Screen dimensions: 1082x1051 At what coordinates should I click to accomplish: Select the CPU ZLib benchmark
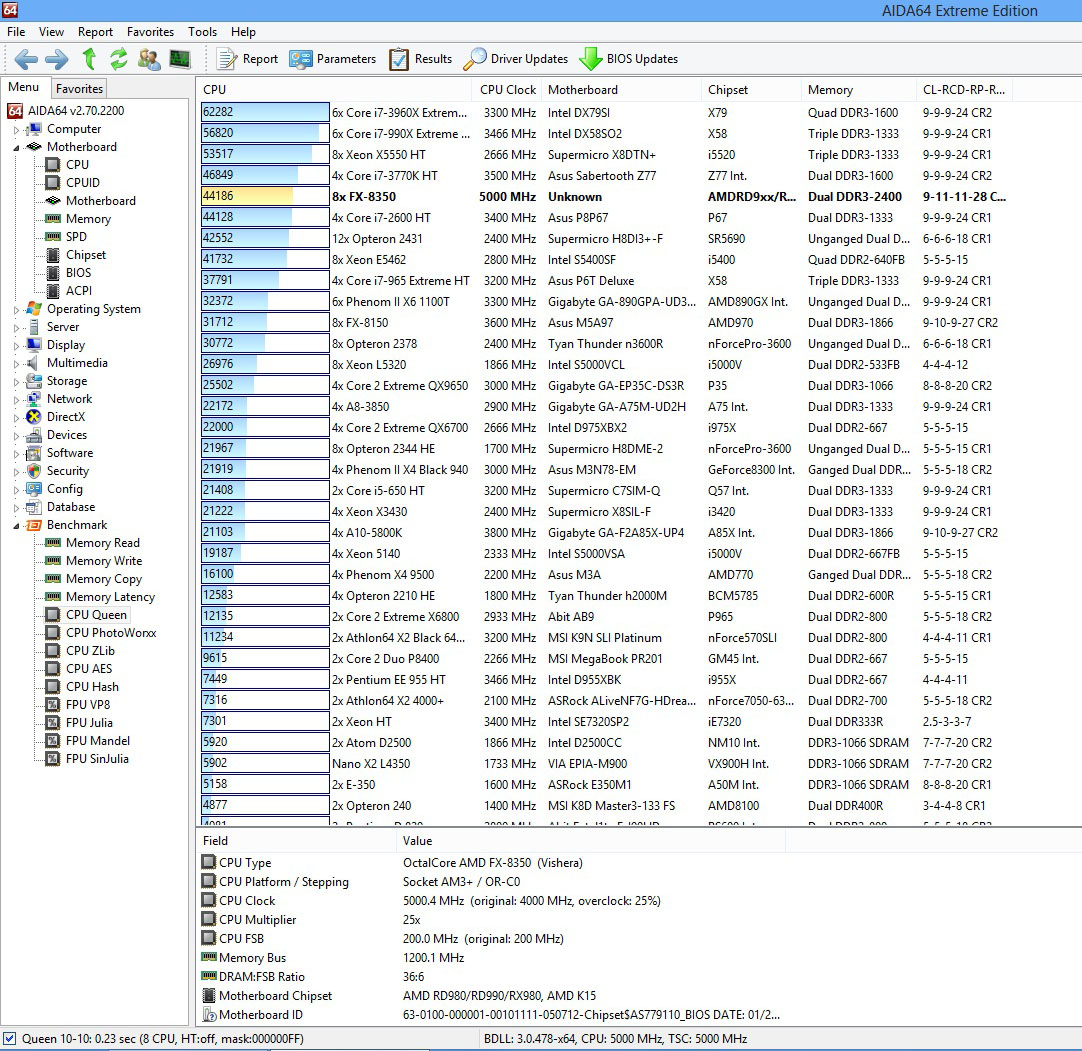[90, 651]
